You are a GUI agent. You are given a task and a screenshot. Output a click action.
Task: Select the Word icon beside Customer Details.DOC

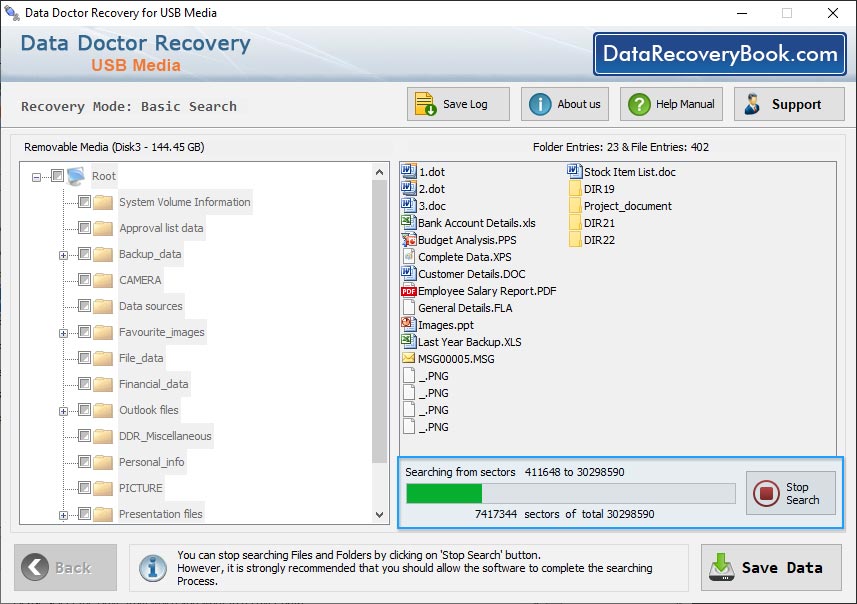(410, 272)
